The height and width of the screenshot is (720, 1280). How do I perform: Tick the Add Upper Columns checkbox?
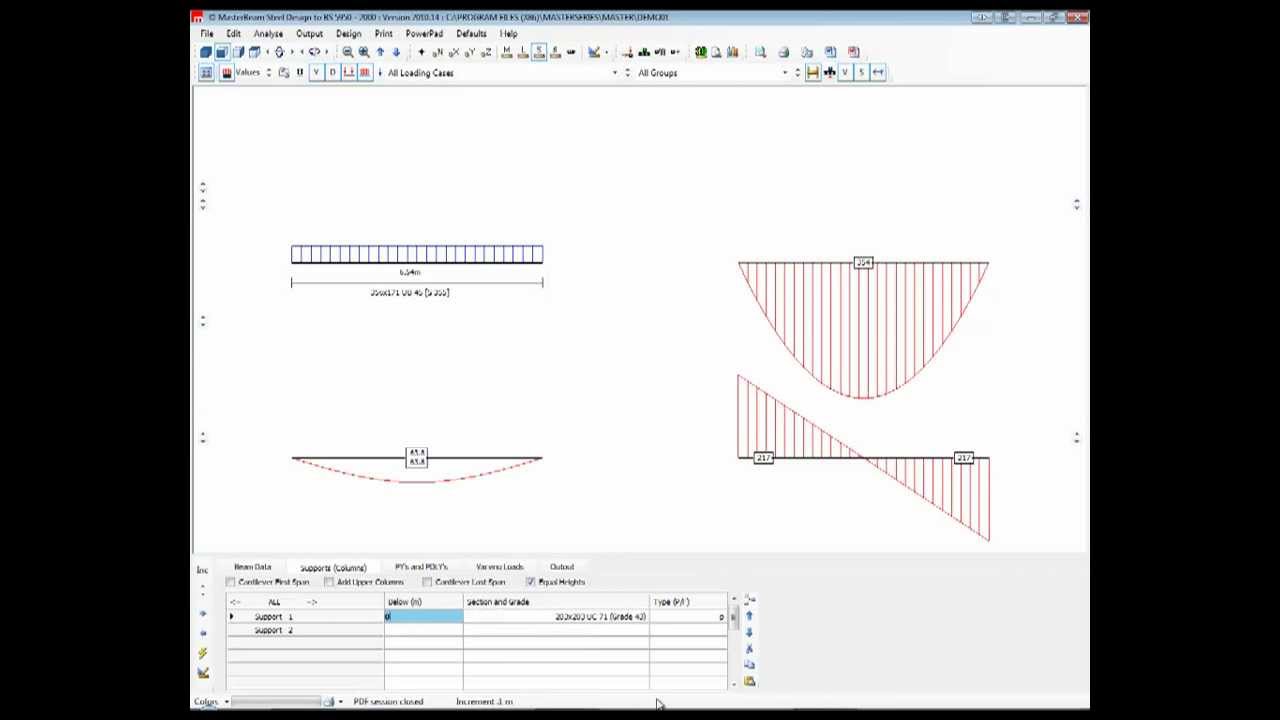[x=329, y=582]
